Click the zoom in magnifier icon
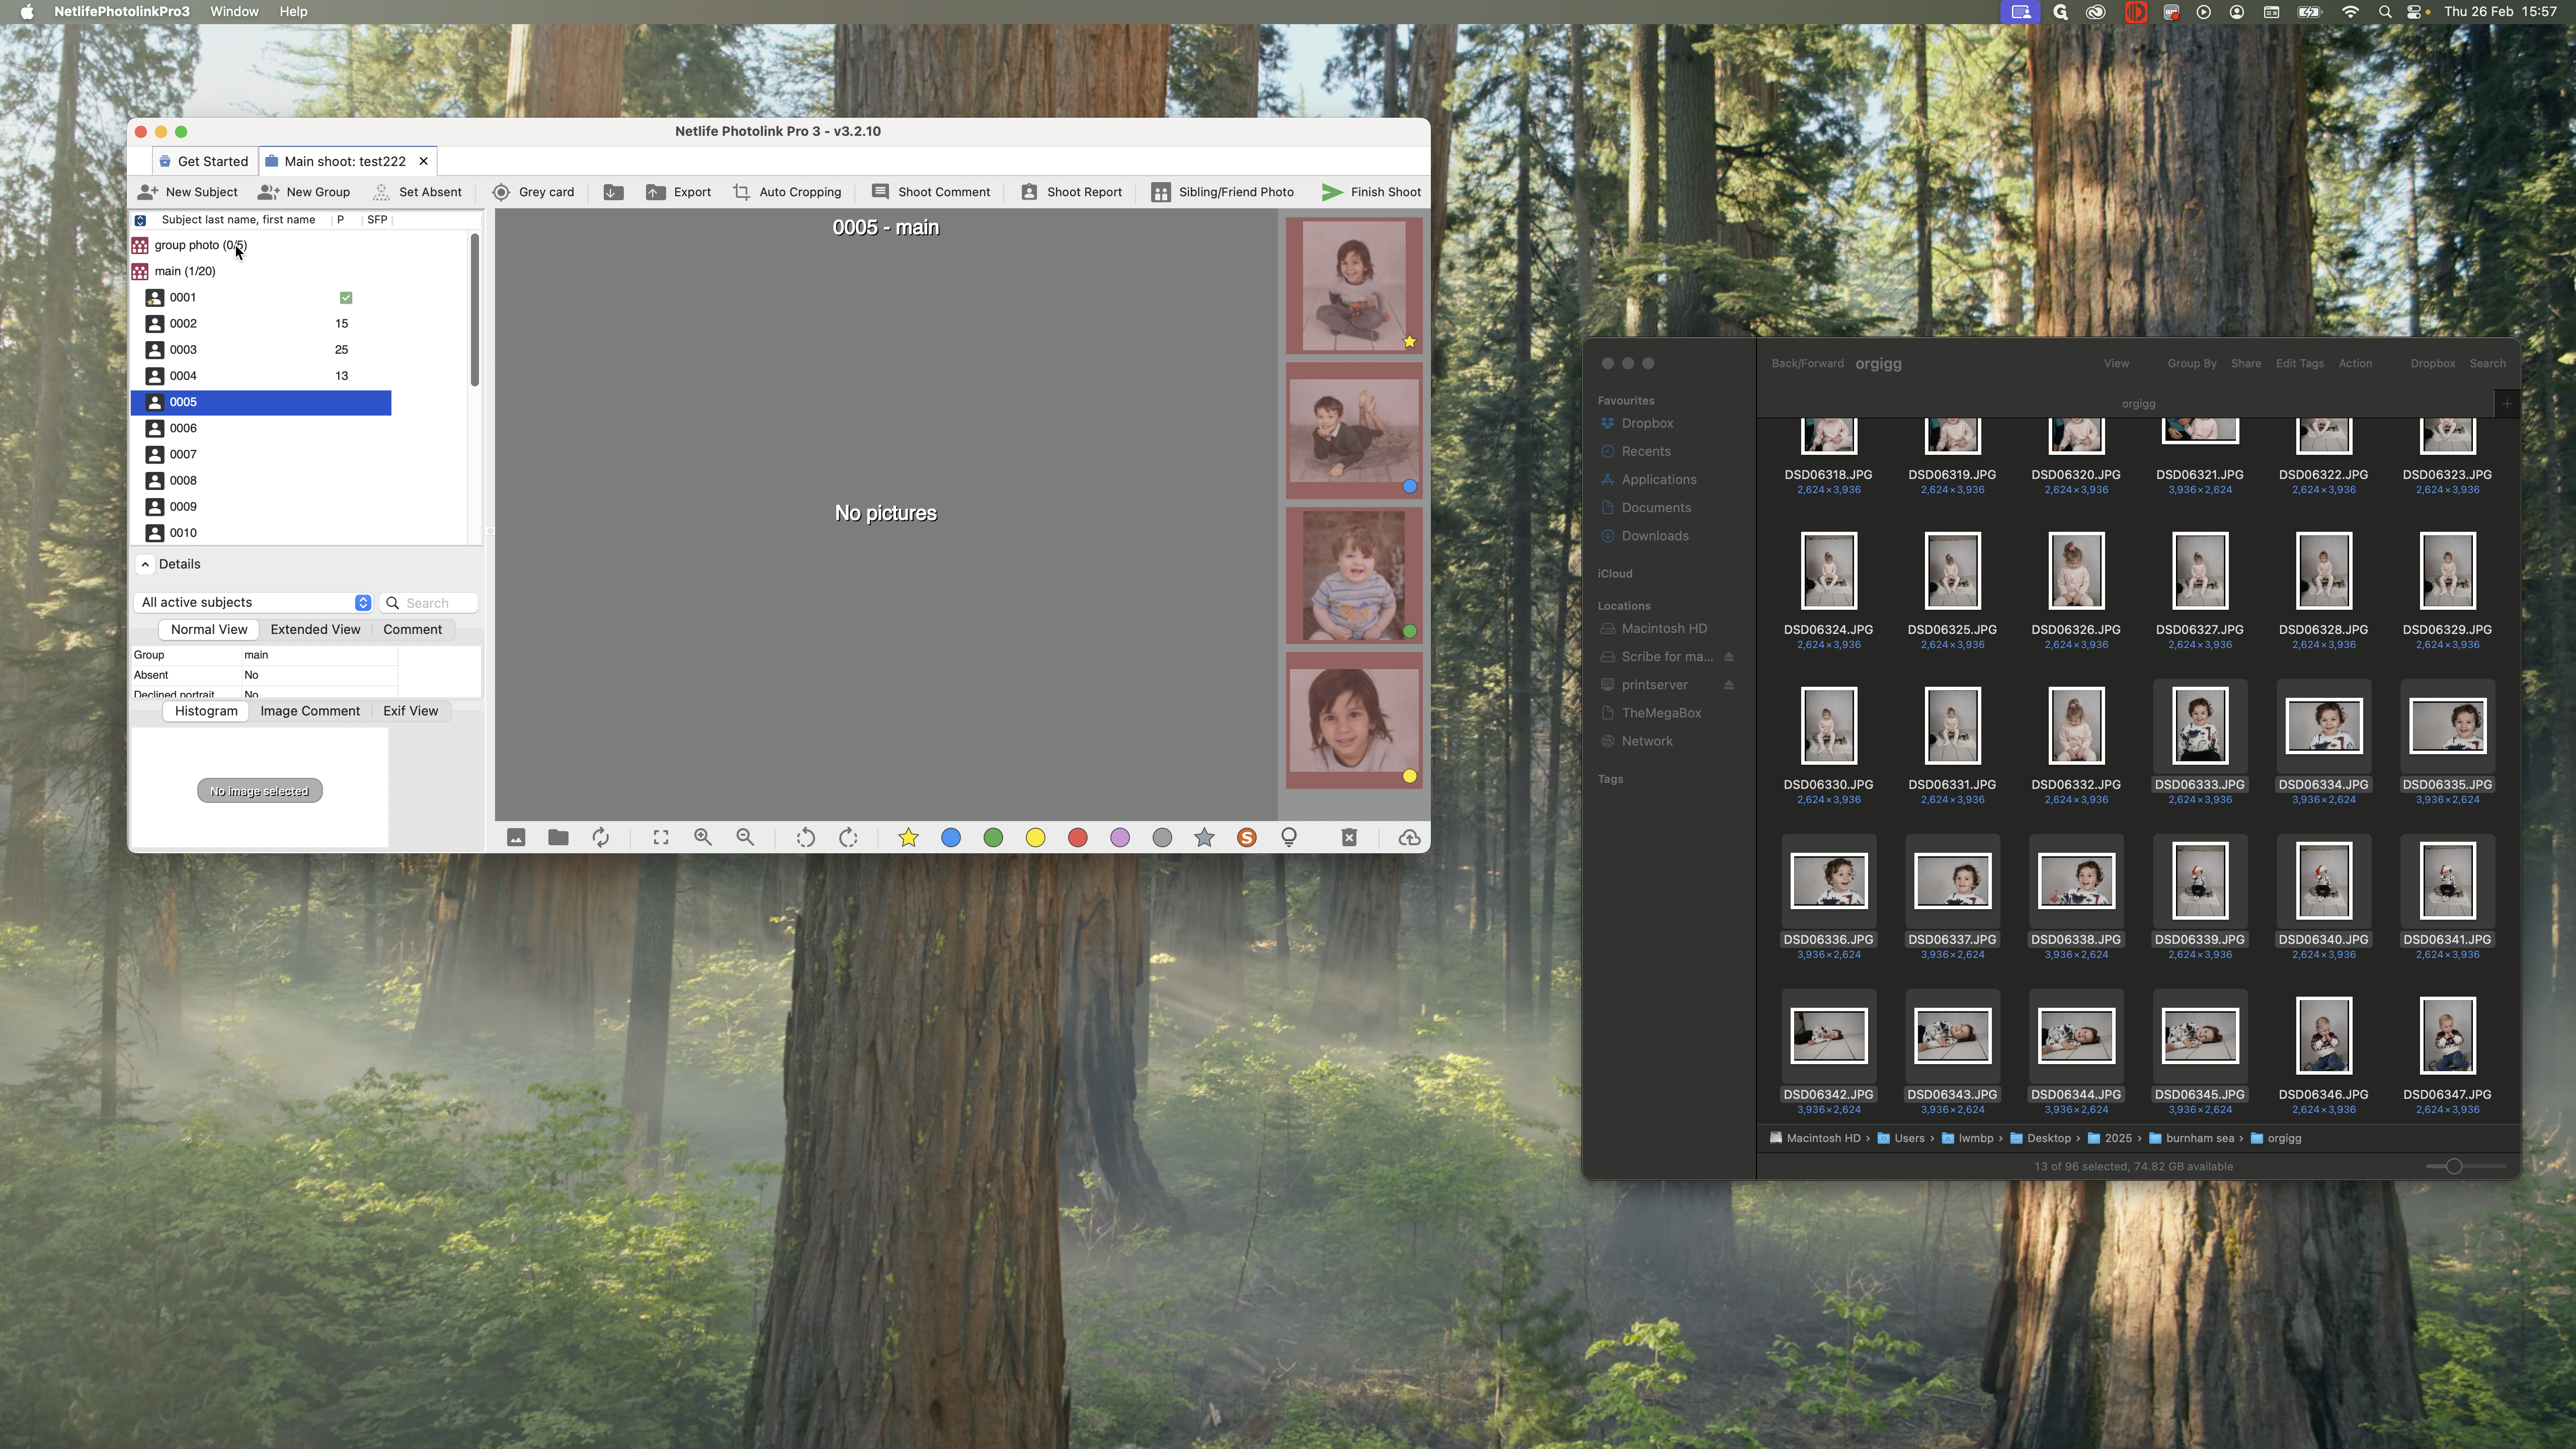Screen dimensions: 2576x1449 703,837
